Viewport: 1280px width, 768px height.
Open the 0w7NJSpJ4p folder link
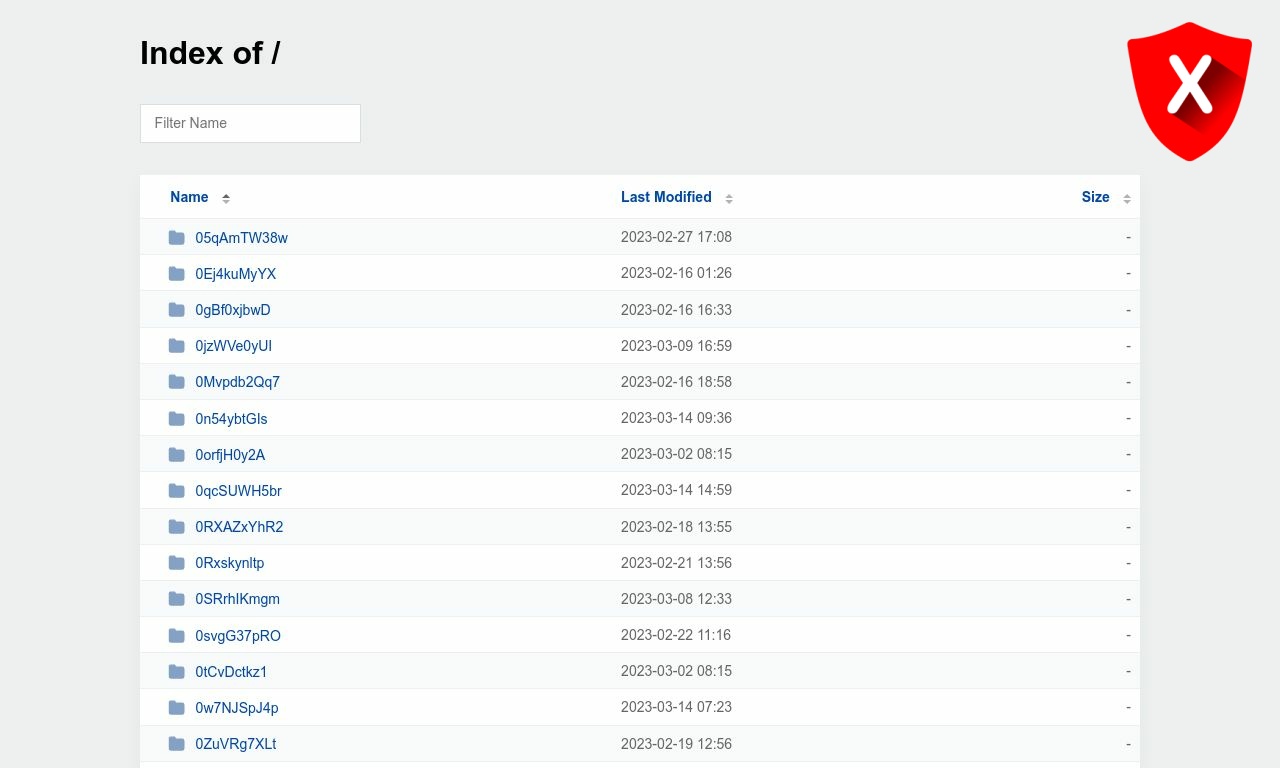[237, 708]
